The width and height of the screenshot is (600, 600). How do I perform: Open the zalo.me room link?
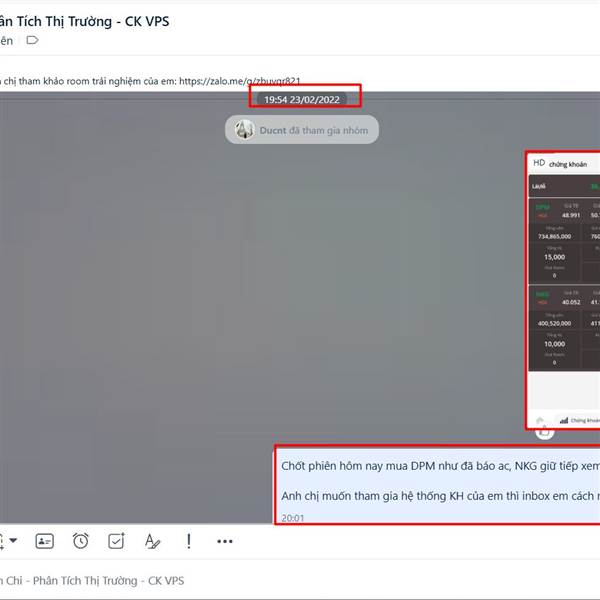click(240, 81)
